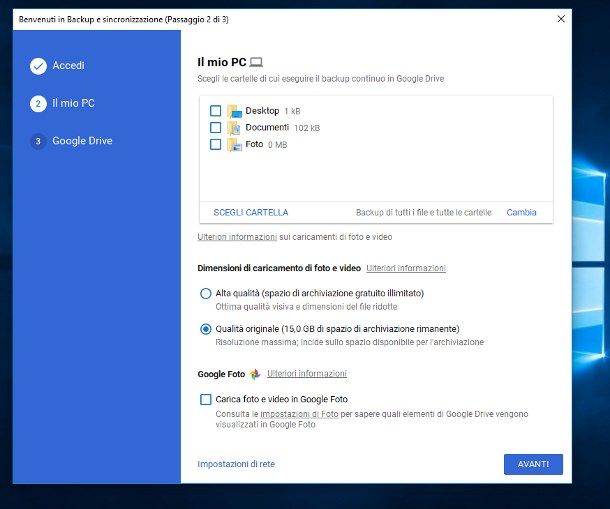610x509 pixels.
Task: Check the Documenti folder checkbox
Action: point(216,128)
